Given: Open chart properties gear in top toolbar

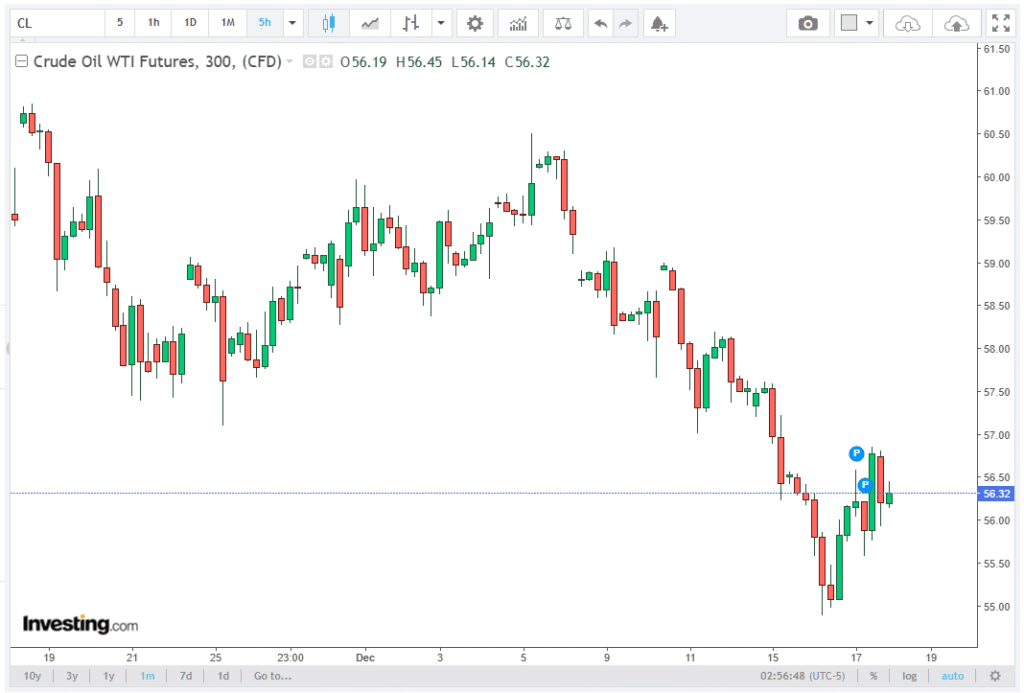Looking at the screenshot, I should coord(474,22).
